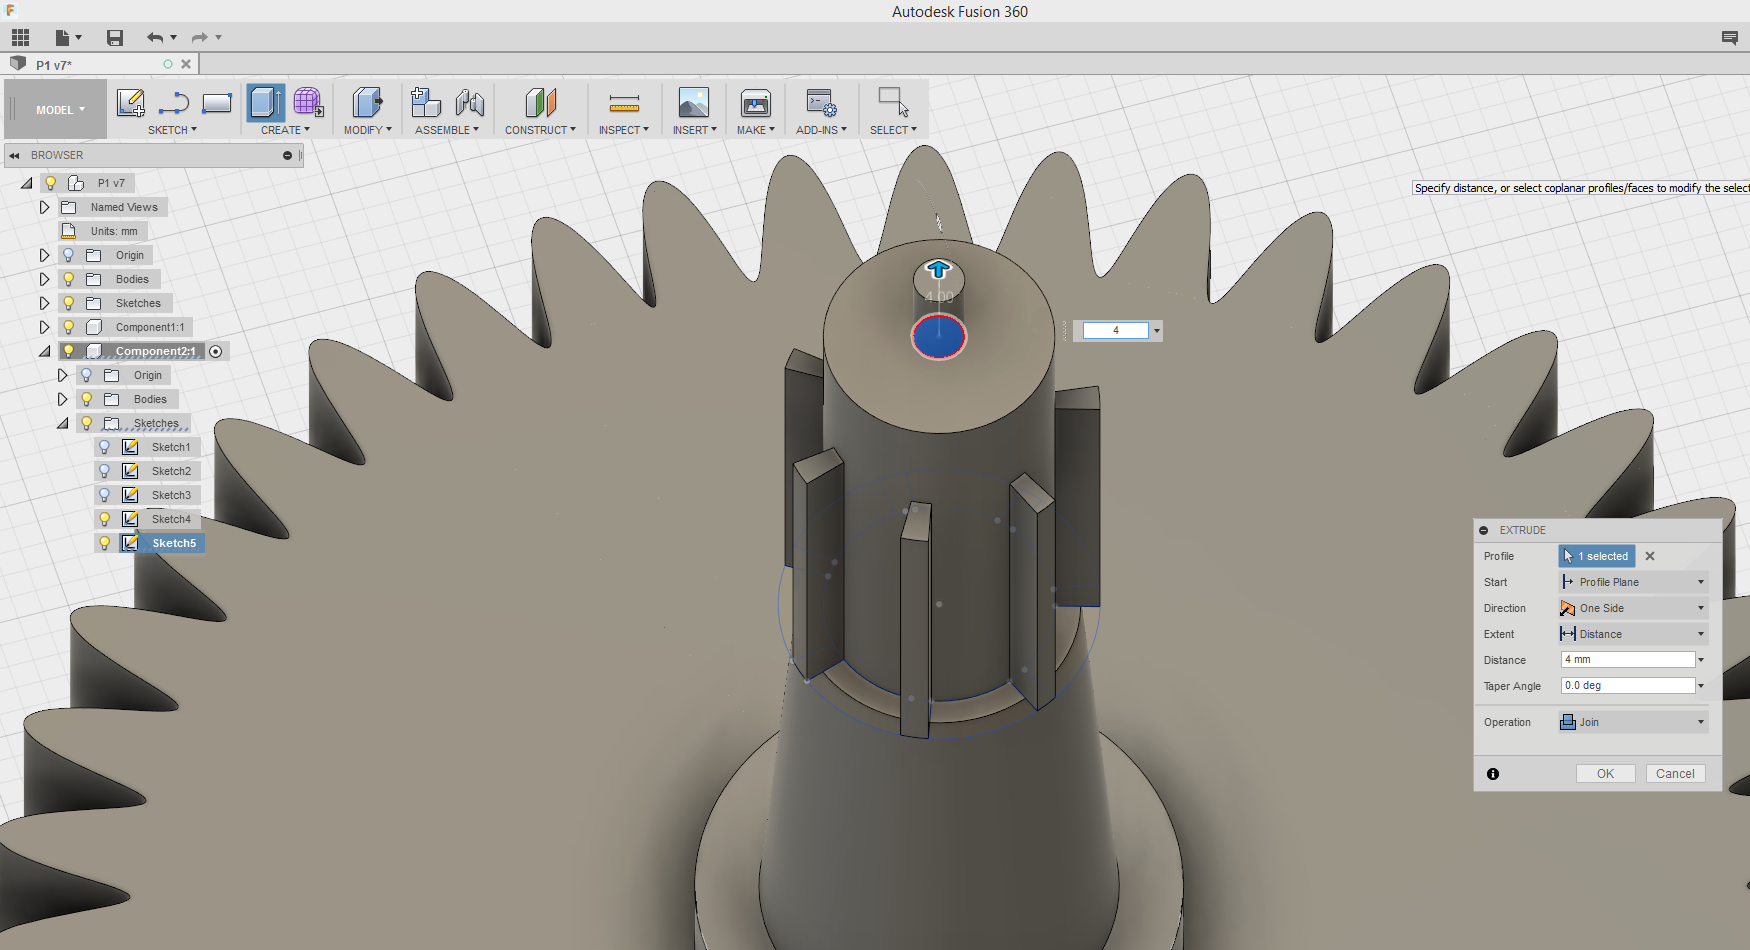Open the Operation dropdown showing Join
The image size is (1750, 950).
1633,722
